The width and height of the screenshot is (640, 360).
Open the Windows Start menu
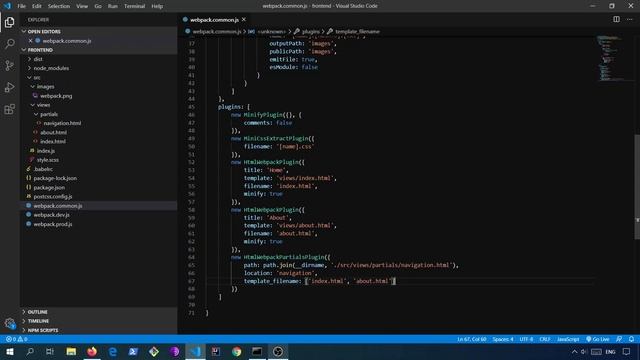click(x=10, y=351)
